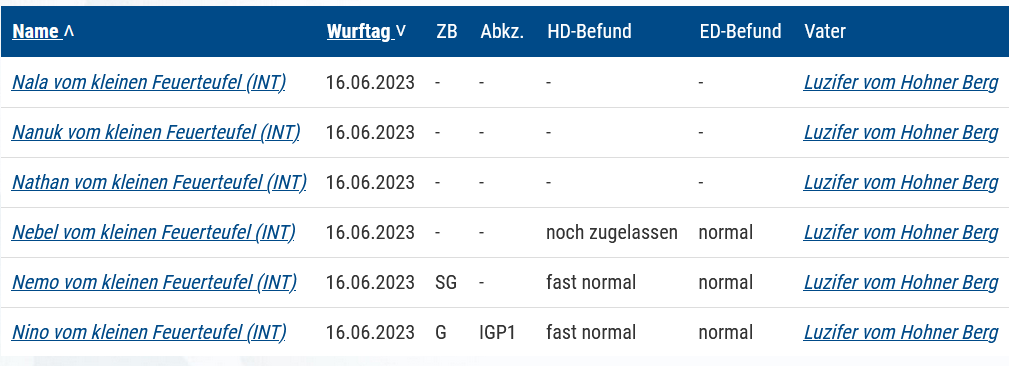Open father Luzifer link in Nala row
This screenshot has height=366, width=1009.
pyautogui.click(x=901, y=83)
